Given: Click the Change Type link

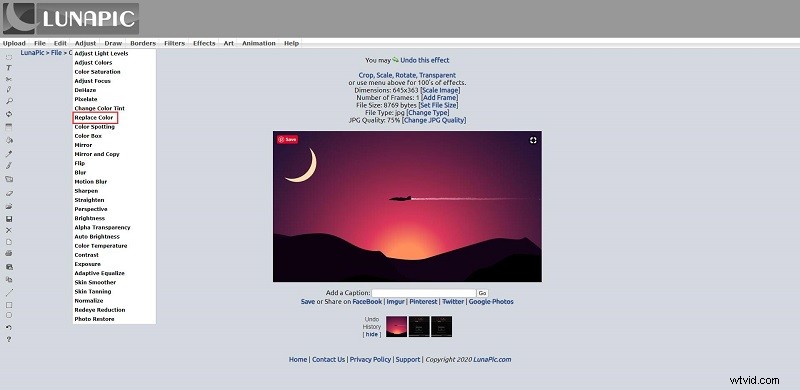Looking at the screenshot, I should pos(428,113).
